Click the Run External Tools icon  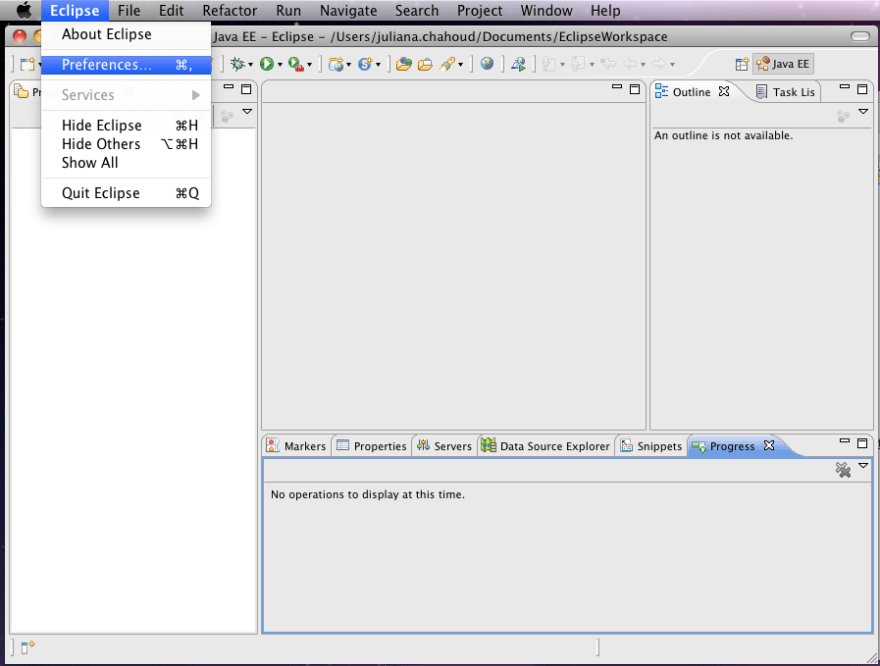pyautogui.click(x=296, y=64)
